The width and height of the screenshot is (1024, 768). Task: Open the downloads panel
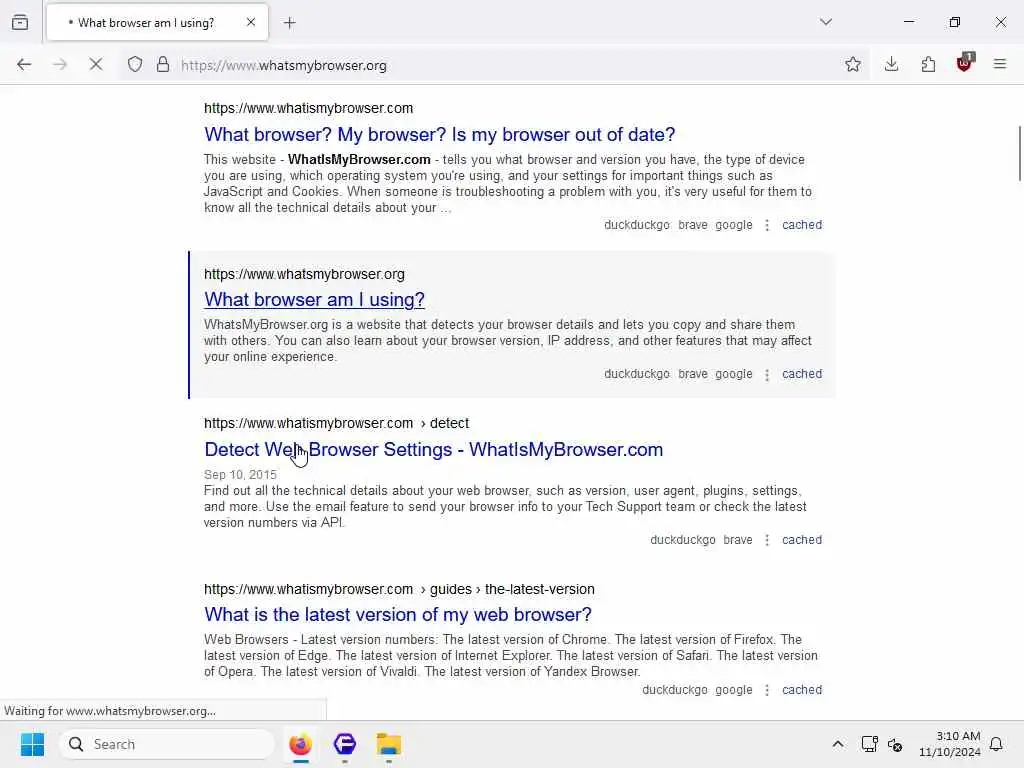891,64
